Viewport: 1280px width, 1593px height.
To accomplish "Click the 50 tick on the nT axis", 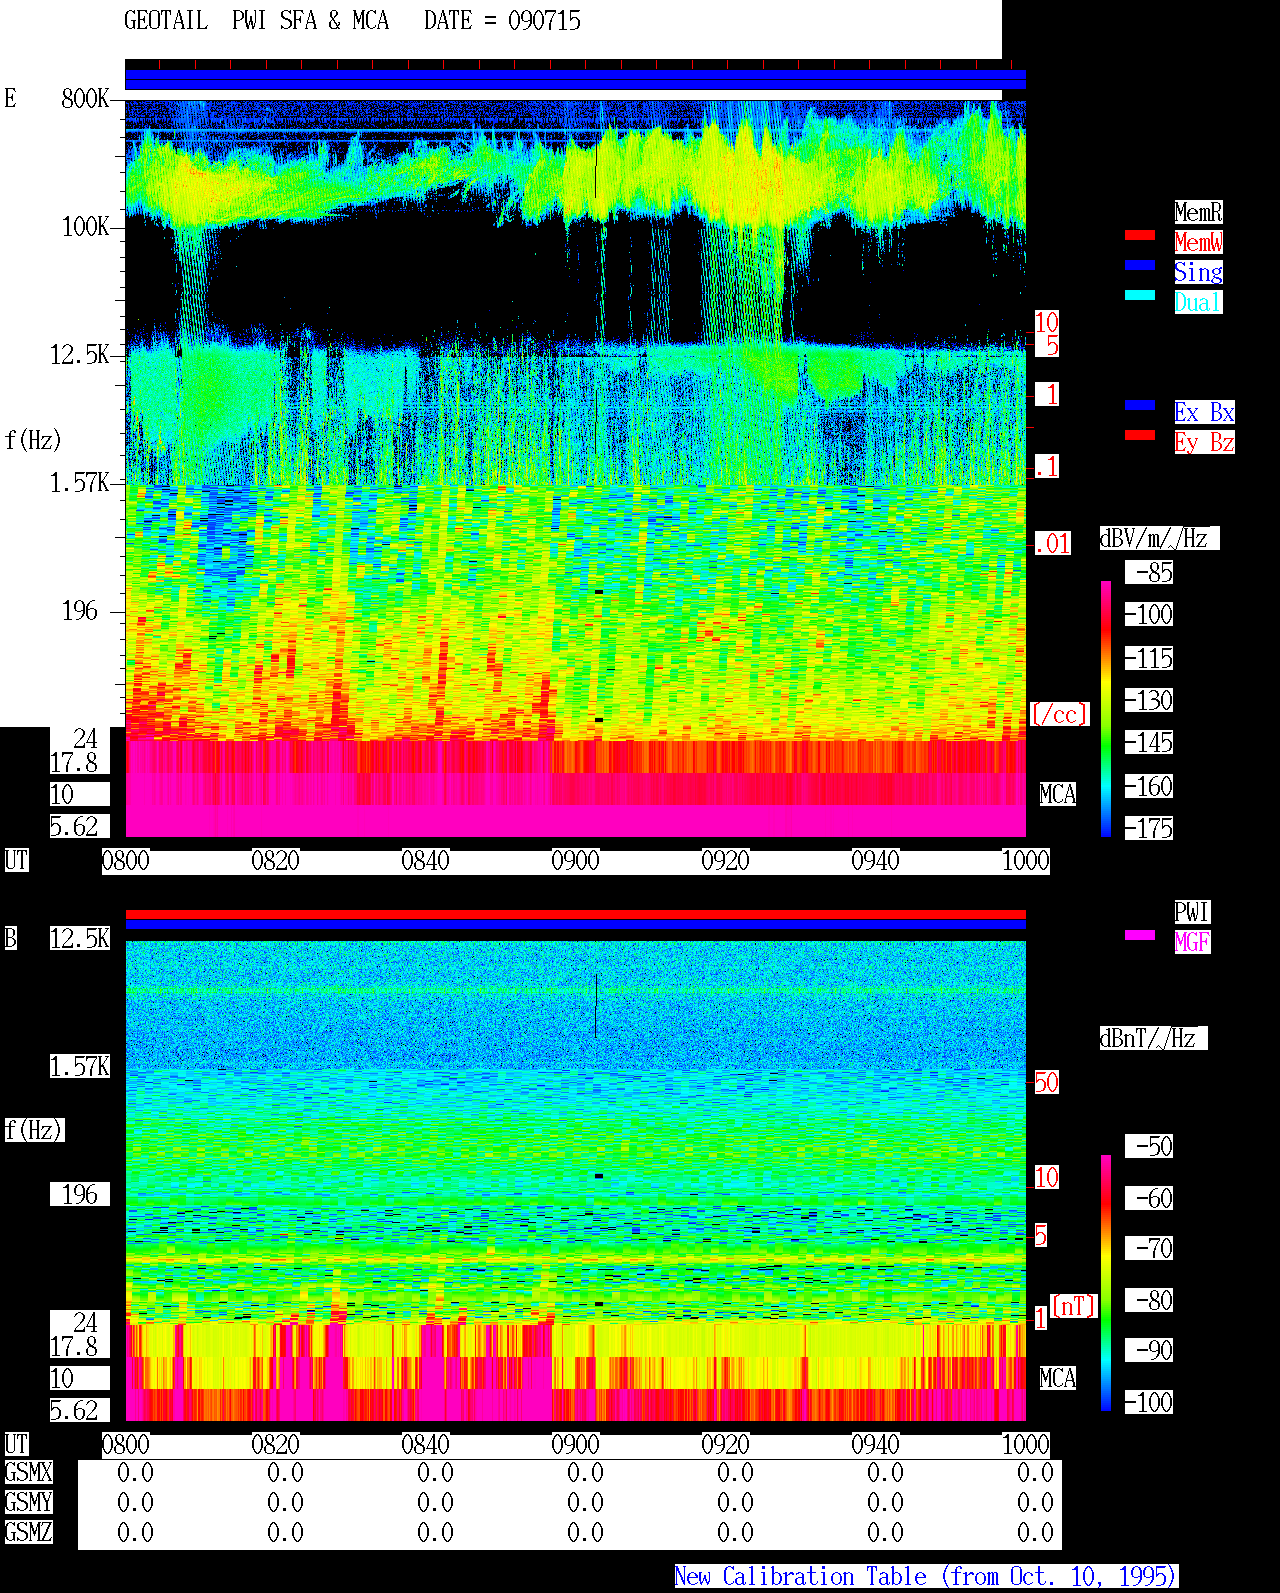I will [x=1046, y=1082].
